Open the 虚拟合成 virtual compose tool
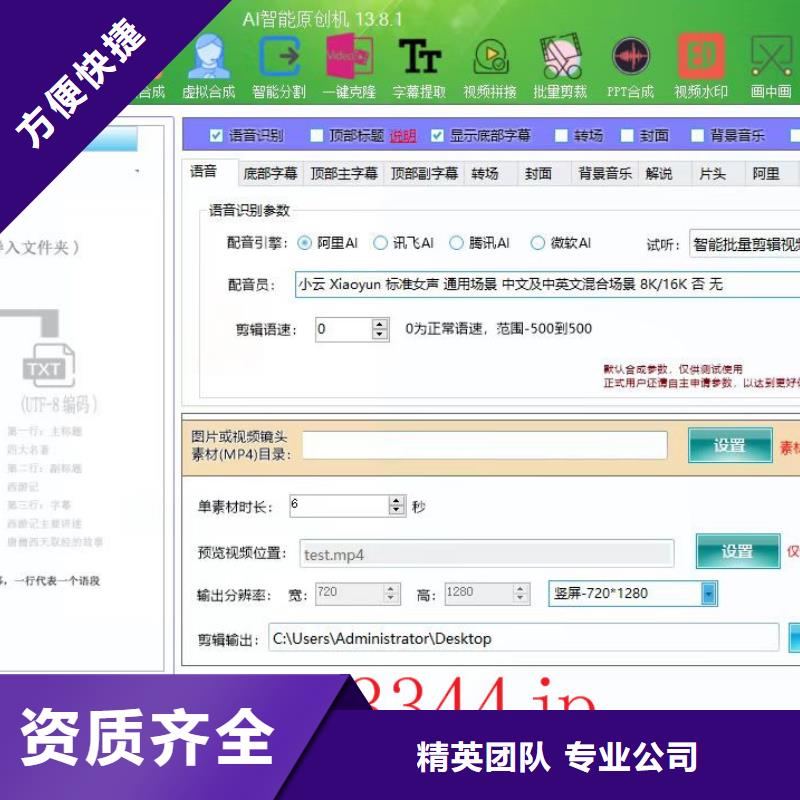The image size is (800, 800). click(208, 66)
